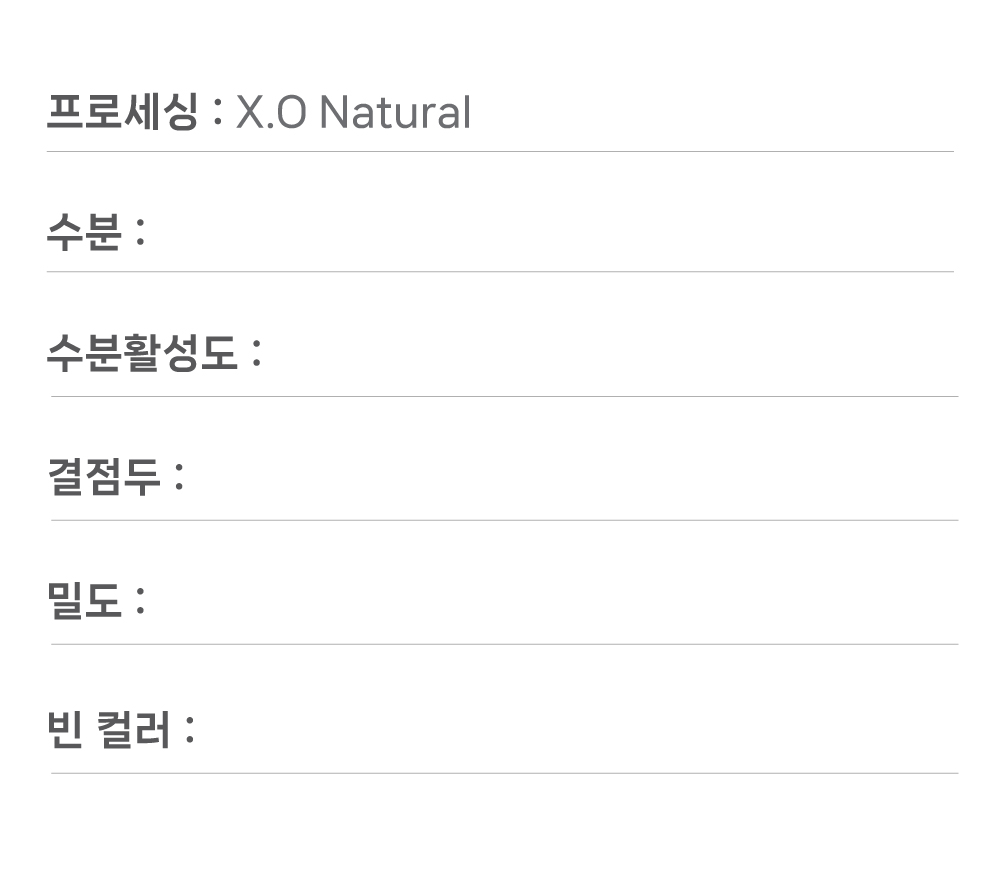Viewport: 1000px width, 888px height.
Task: Click the divider line under 수분 row
Action: point(500,271)
